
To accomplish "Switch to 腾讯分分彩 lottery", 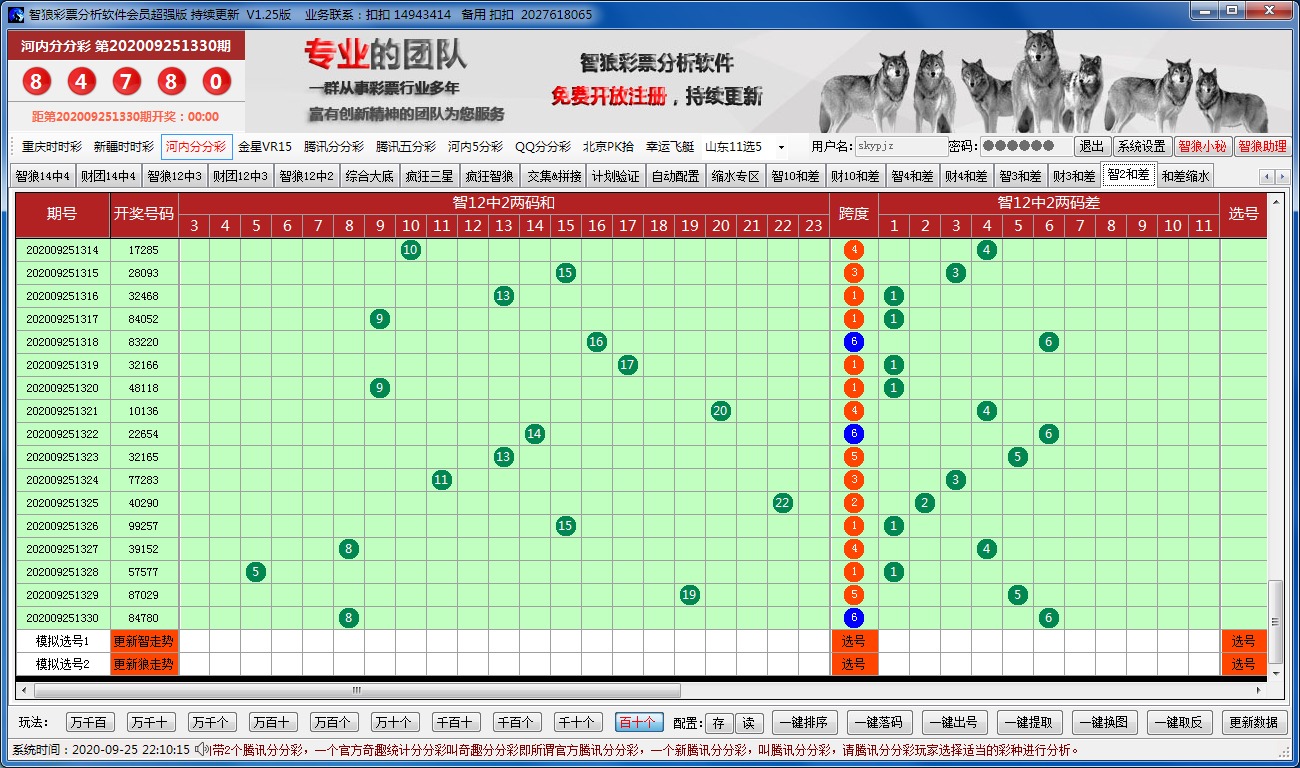I will (334, 147).
